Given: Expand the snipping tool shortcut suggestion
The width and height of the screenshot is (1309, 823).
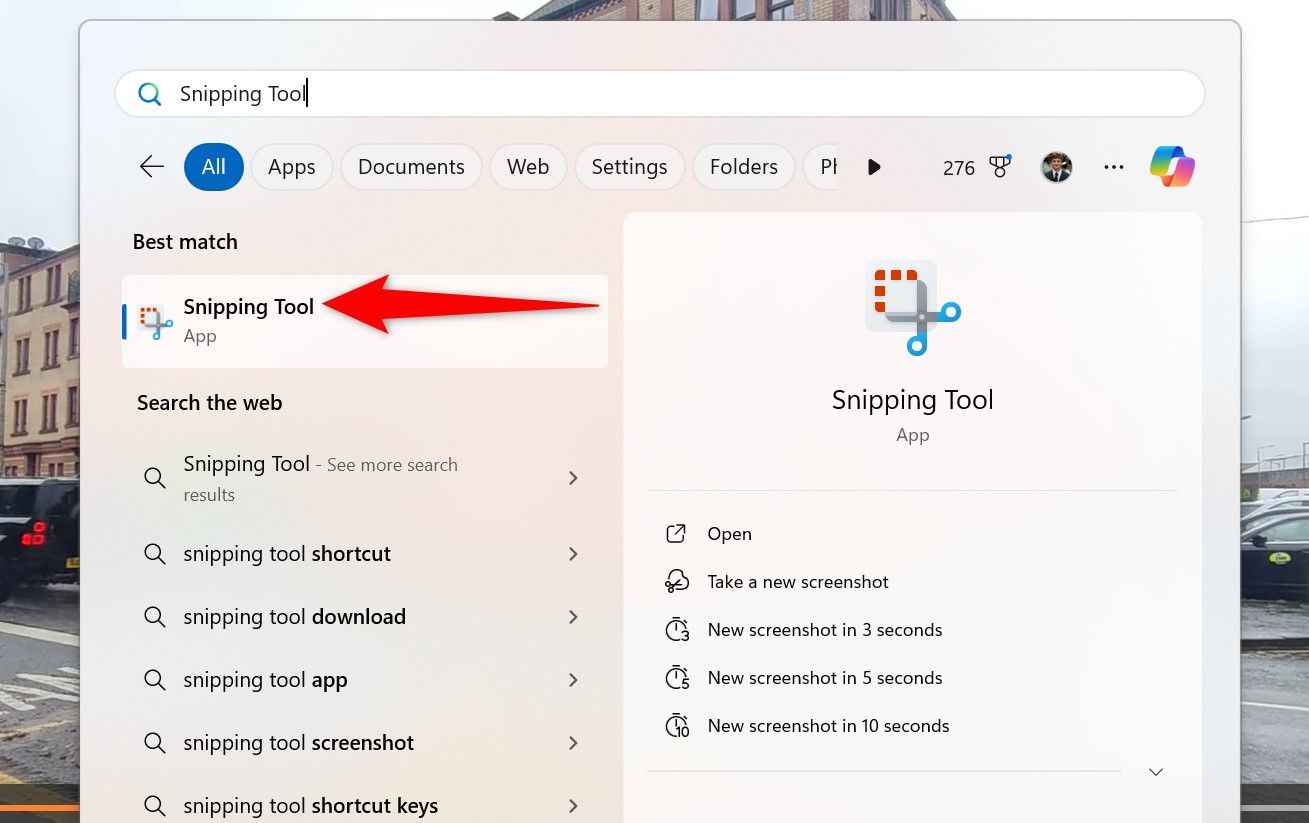Looking at the screenshot, I should click(x=573, y=554).
